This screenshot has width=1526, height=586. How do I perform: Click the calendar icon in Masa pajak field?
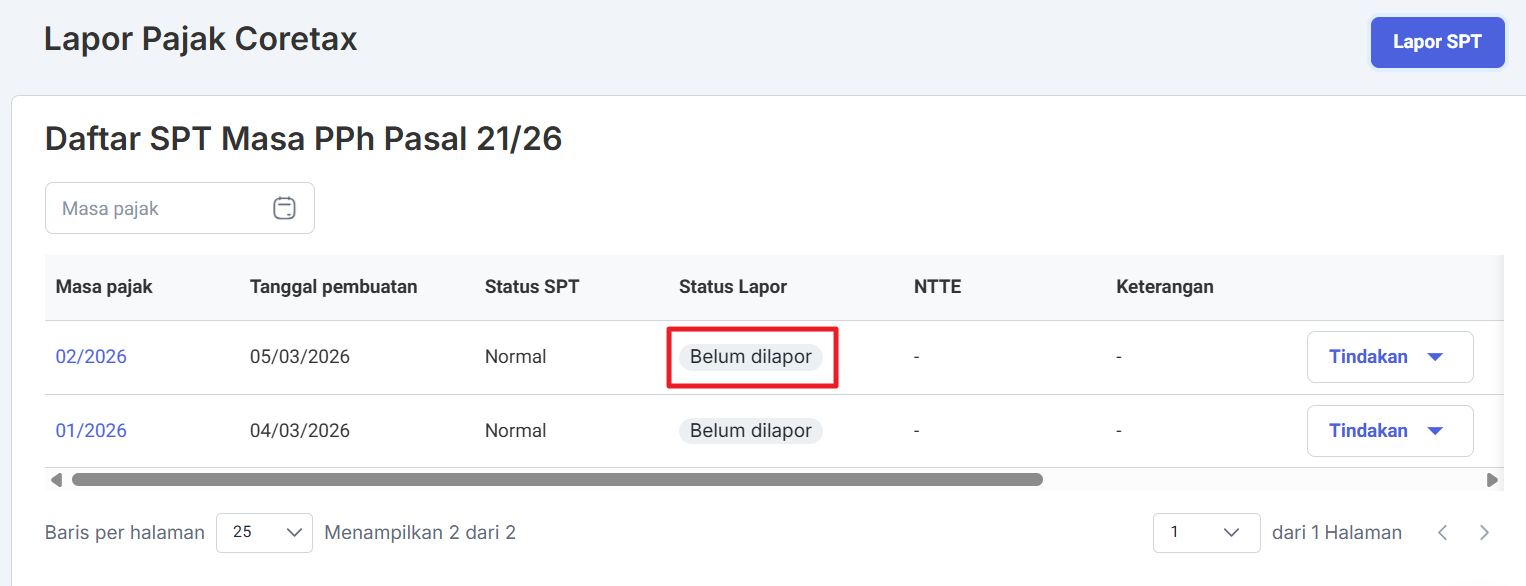(284, 208)
